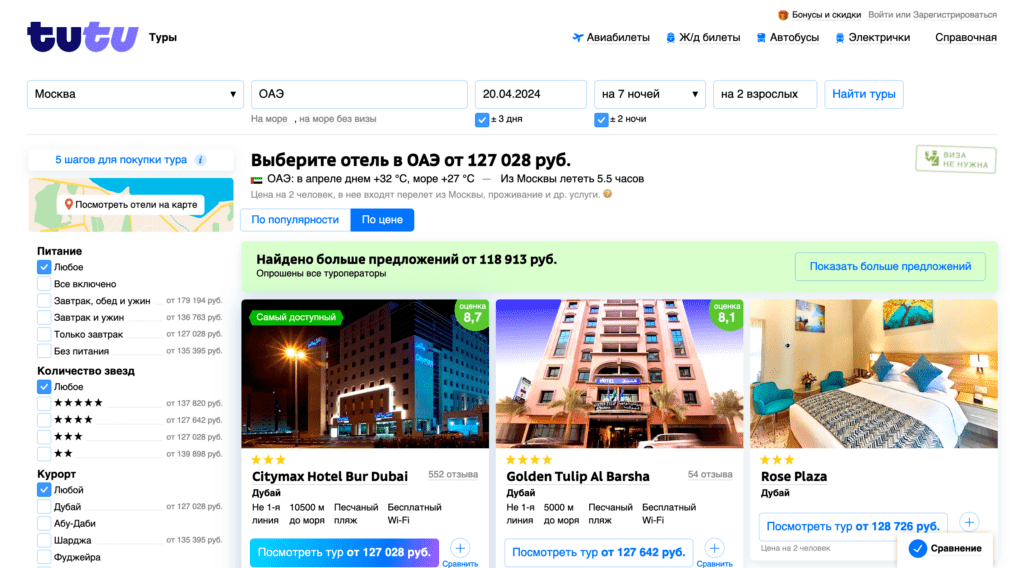Open the Citymax Hotel Bur Dubai photo
The image size is (1024, 568).
click(365, 374)
